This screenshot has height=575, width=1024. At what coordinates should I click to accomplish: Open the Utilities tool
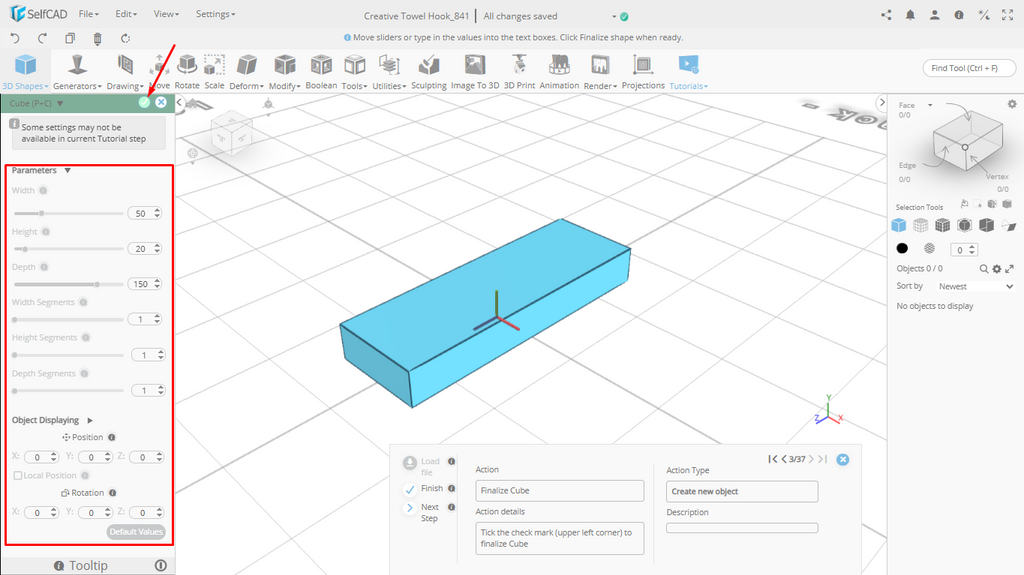tap(389, 72)
